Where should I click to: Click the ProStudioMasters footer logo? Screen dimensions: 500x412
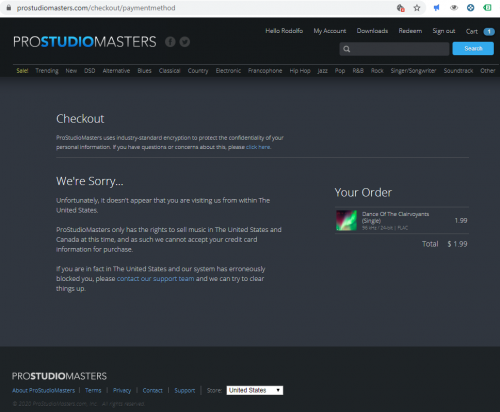(59, 376)
